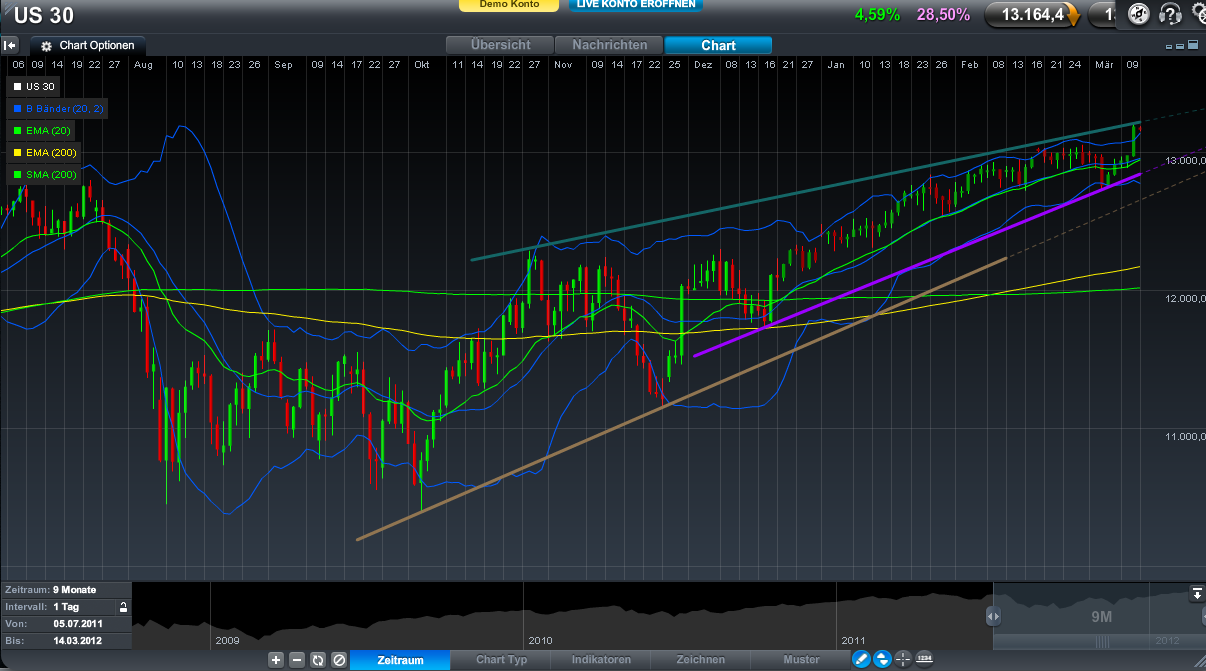Image resolution: width=1206 pixels, height=671 pixels.
Task: Select the blue pencil drawing tool icon
Action: [861, 659]
